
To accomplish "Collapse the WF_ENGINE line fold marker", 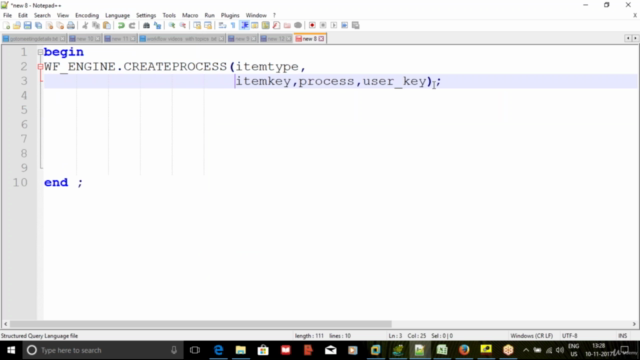I will point(40,67).
